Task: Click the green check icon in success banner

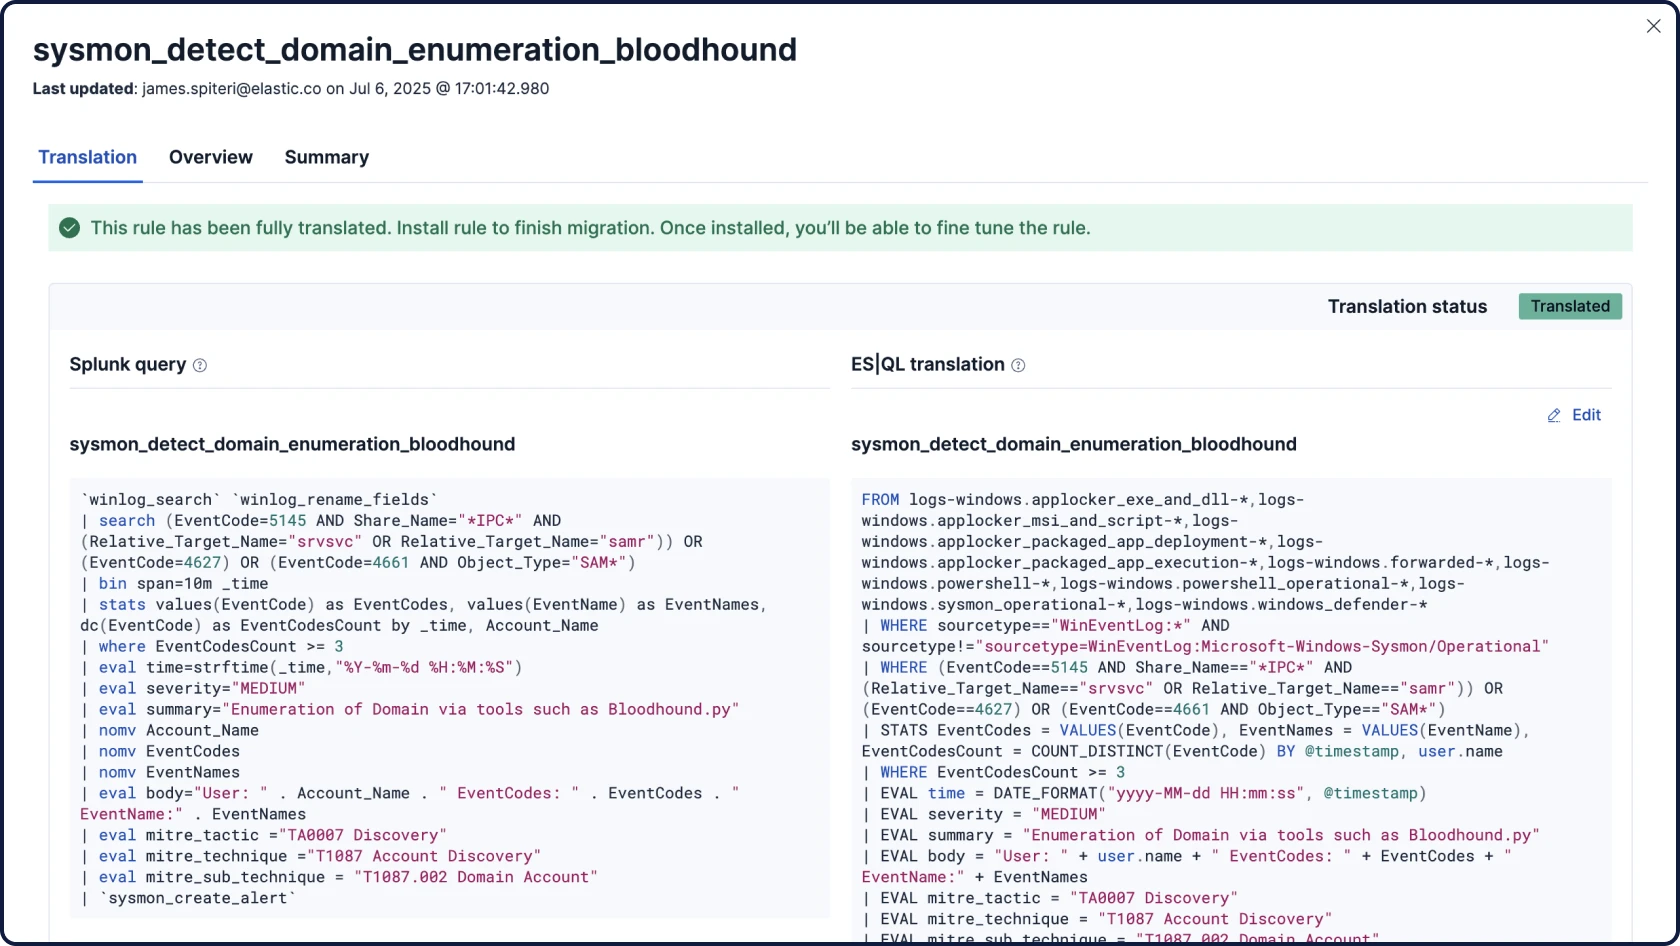Action: coord(69,228)
